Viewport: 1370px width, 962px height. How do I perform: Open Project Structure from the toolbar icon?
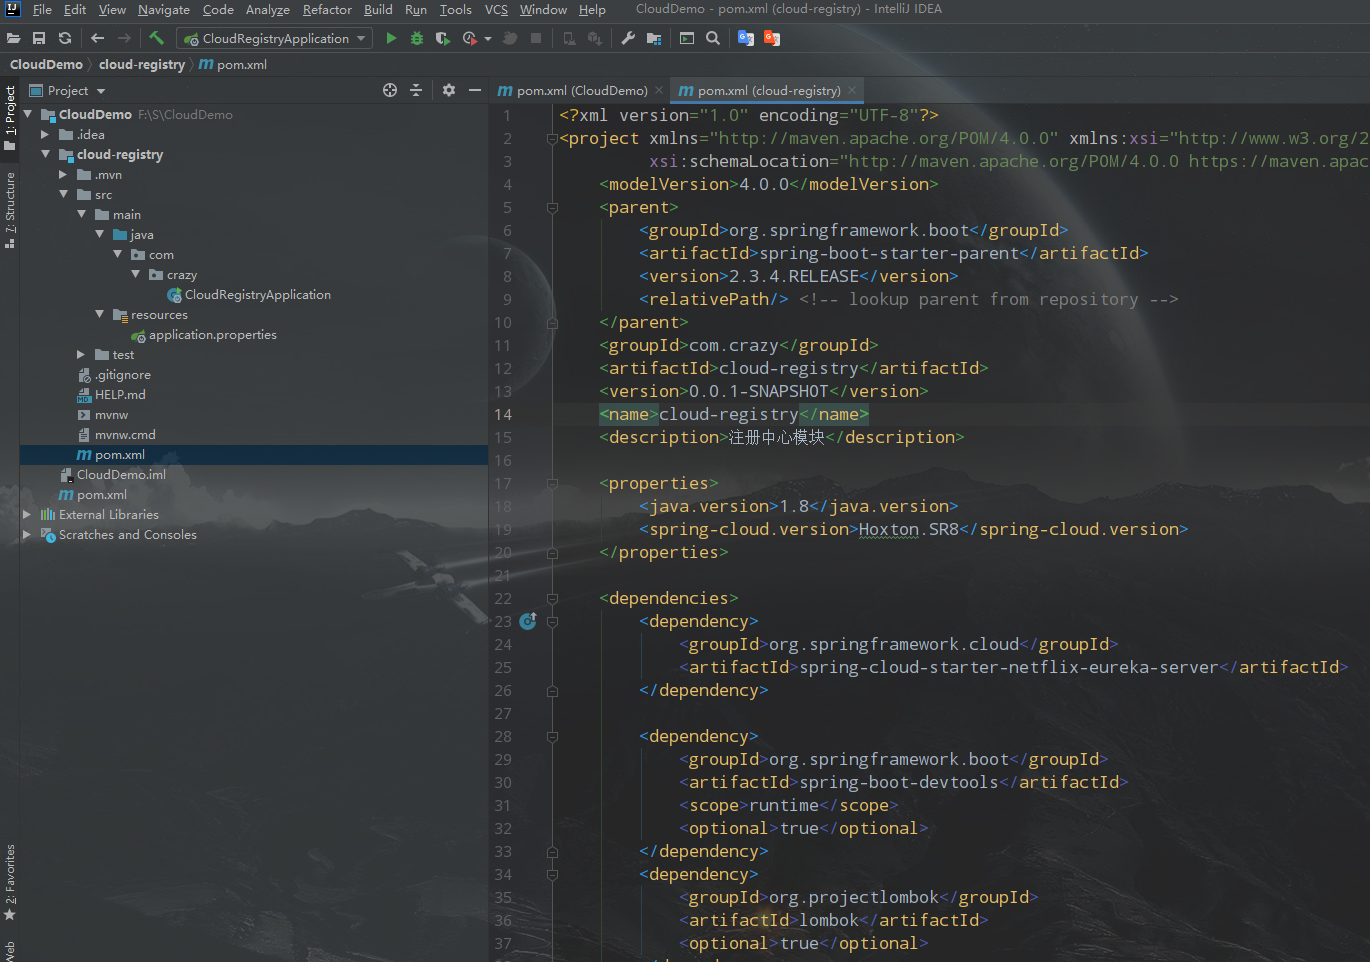coord(654,38)
